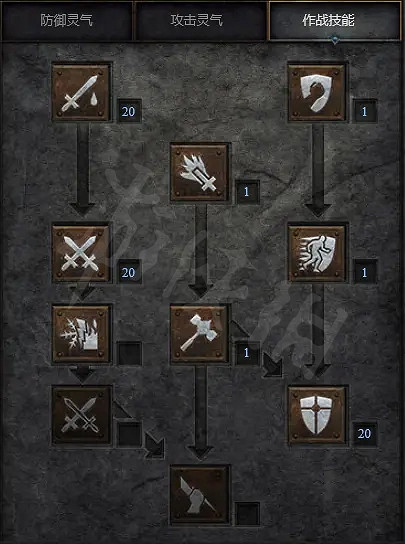Select the Fist of the Heavens skill icon
The image size is (405, 544).
click(x=200, y=495)
